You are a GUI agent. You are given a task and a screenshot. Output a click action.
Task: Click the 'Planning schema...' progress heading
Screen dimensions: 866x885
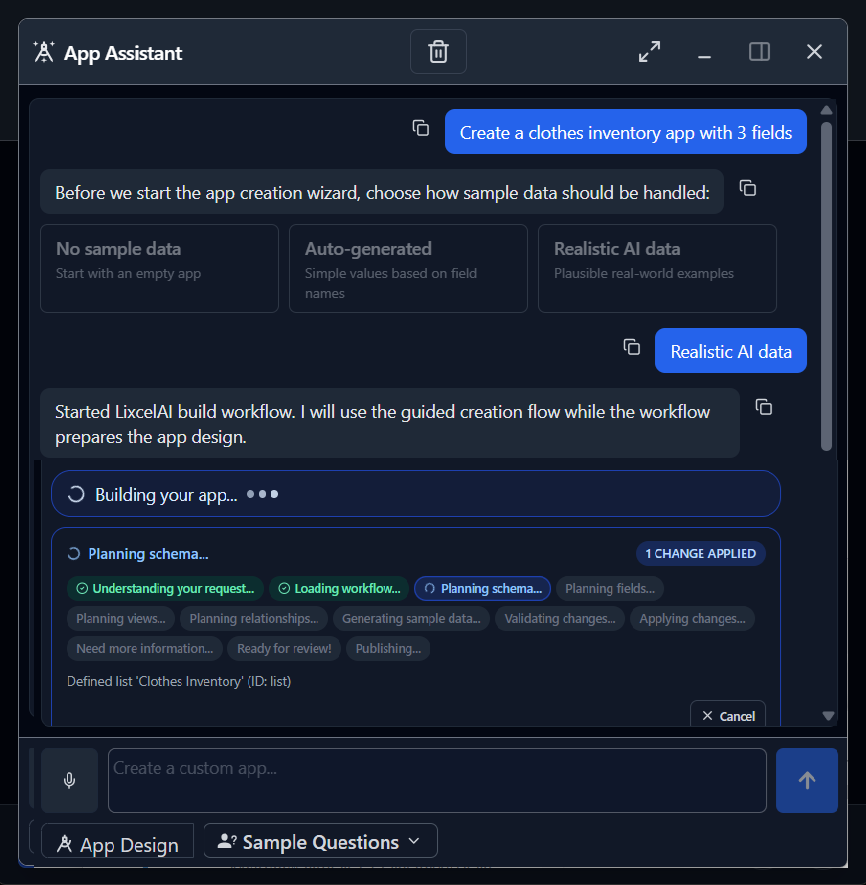click(148, 554)
